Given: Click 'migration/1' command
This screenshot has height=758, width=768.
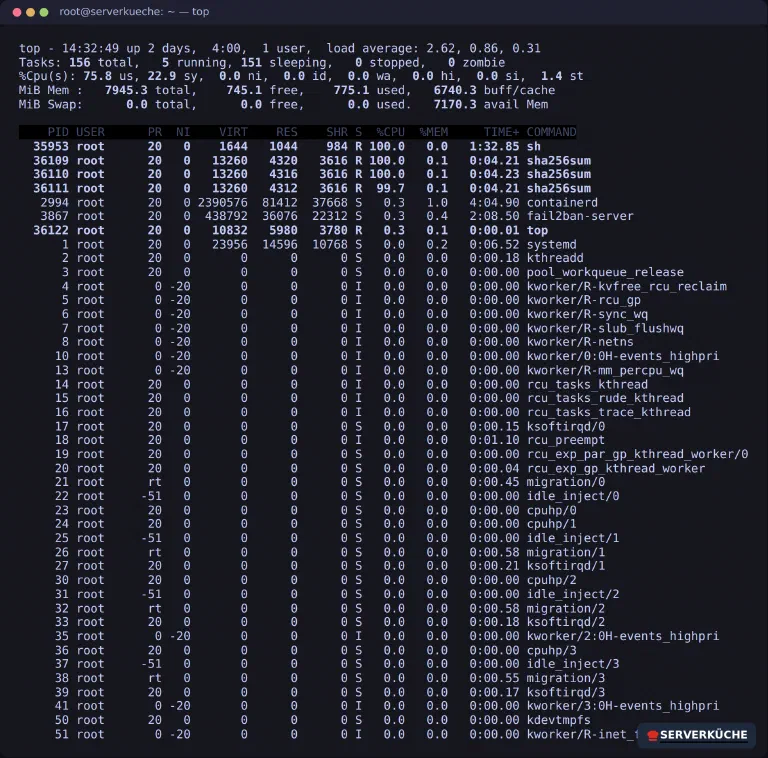Looking at the screenshot, I should pos(566,553).
